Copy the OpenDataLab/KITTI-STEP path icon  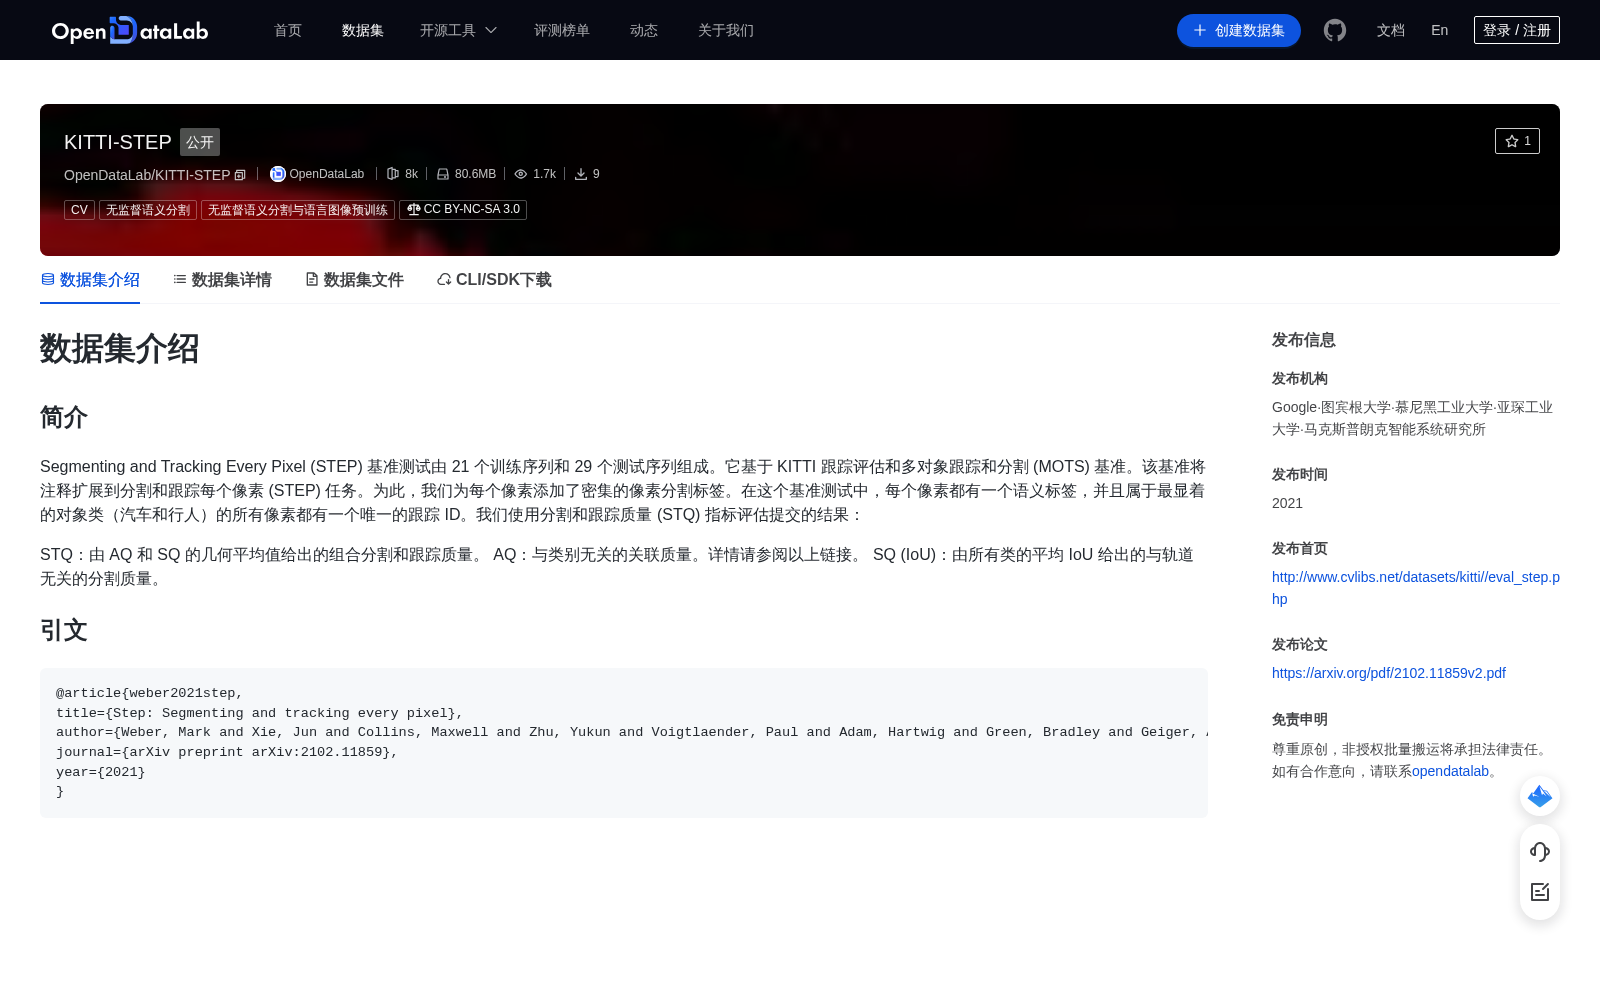click(240, 175)
